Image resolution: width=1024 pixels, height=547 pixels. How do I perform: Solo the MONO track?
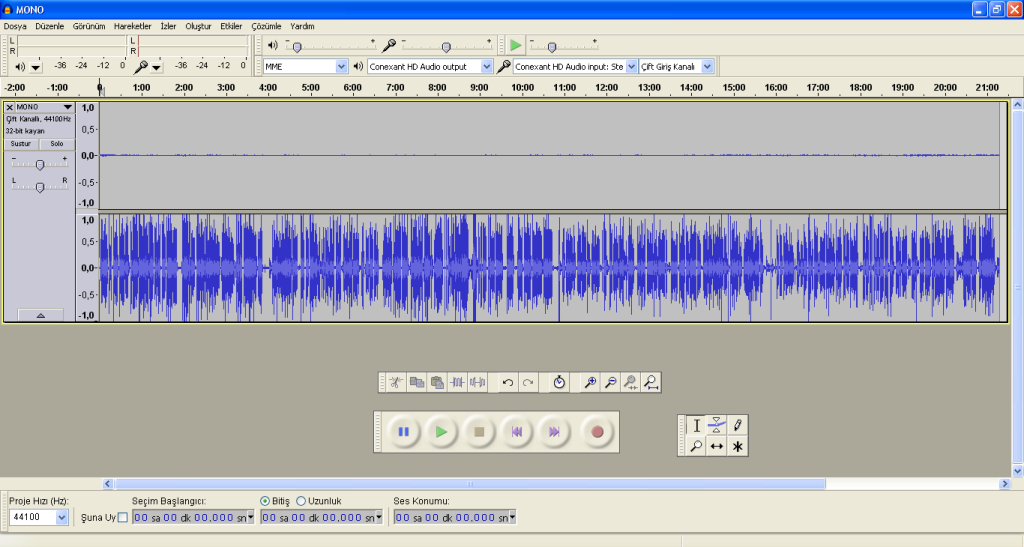pos(57,144)
